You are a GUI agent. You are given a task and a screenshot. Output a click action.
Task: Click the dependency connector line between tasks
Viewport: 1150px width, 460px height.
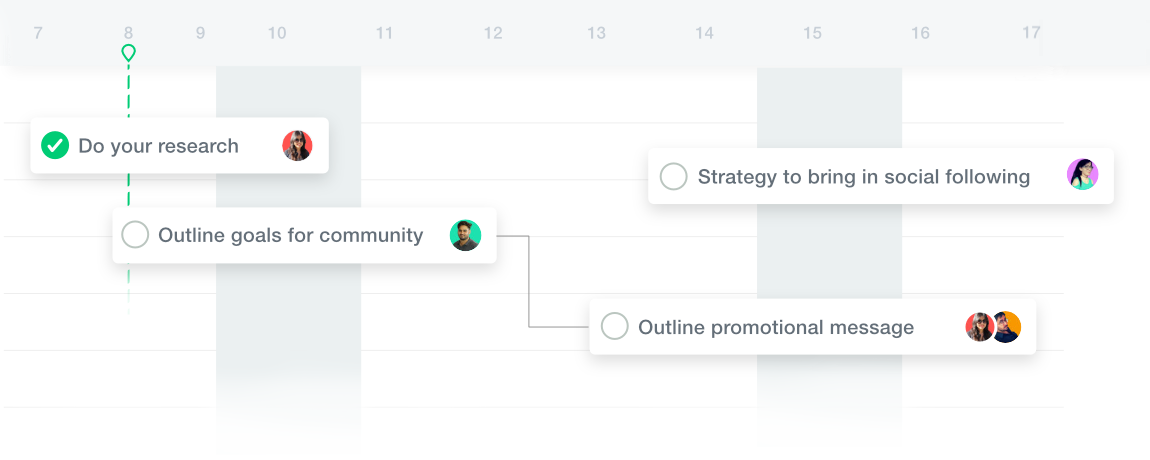(529, 282)
